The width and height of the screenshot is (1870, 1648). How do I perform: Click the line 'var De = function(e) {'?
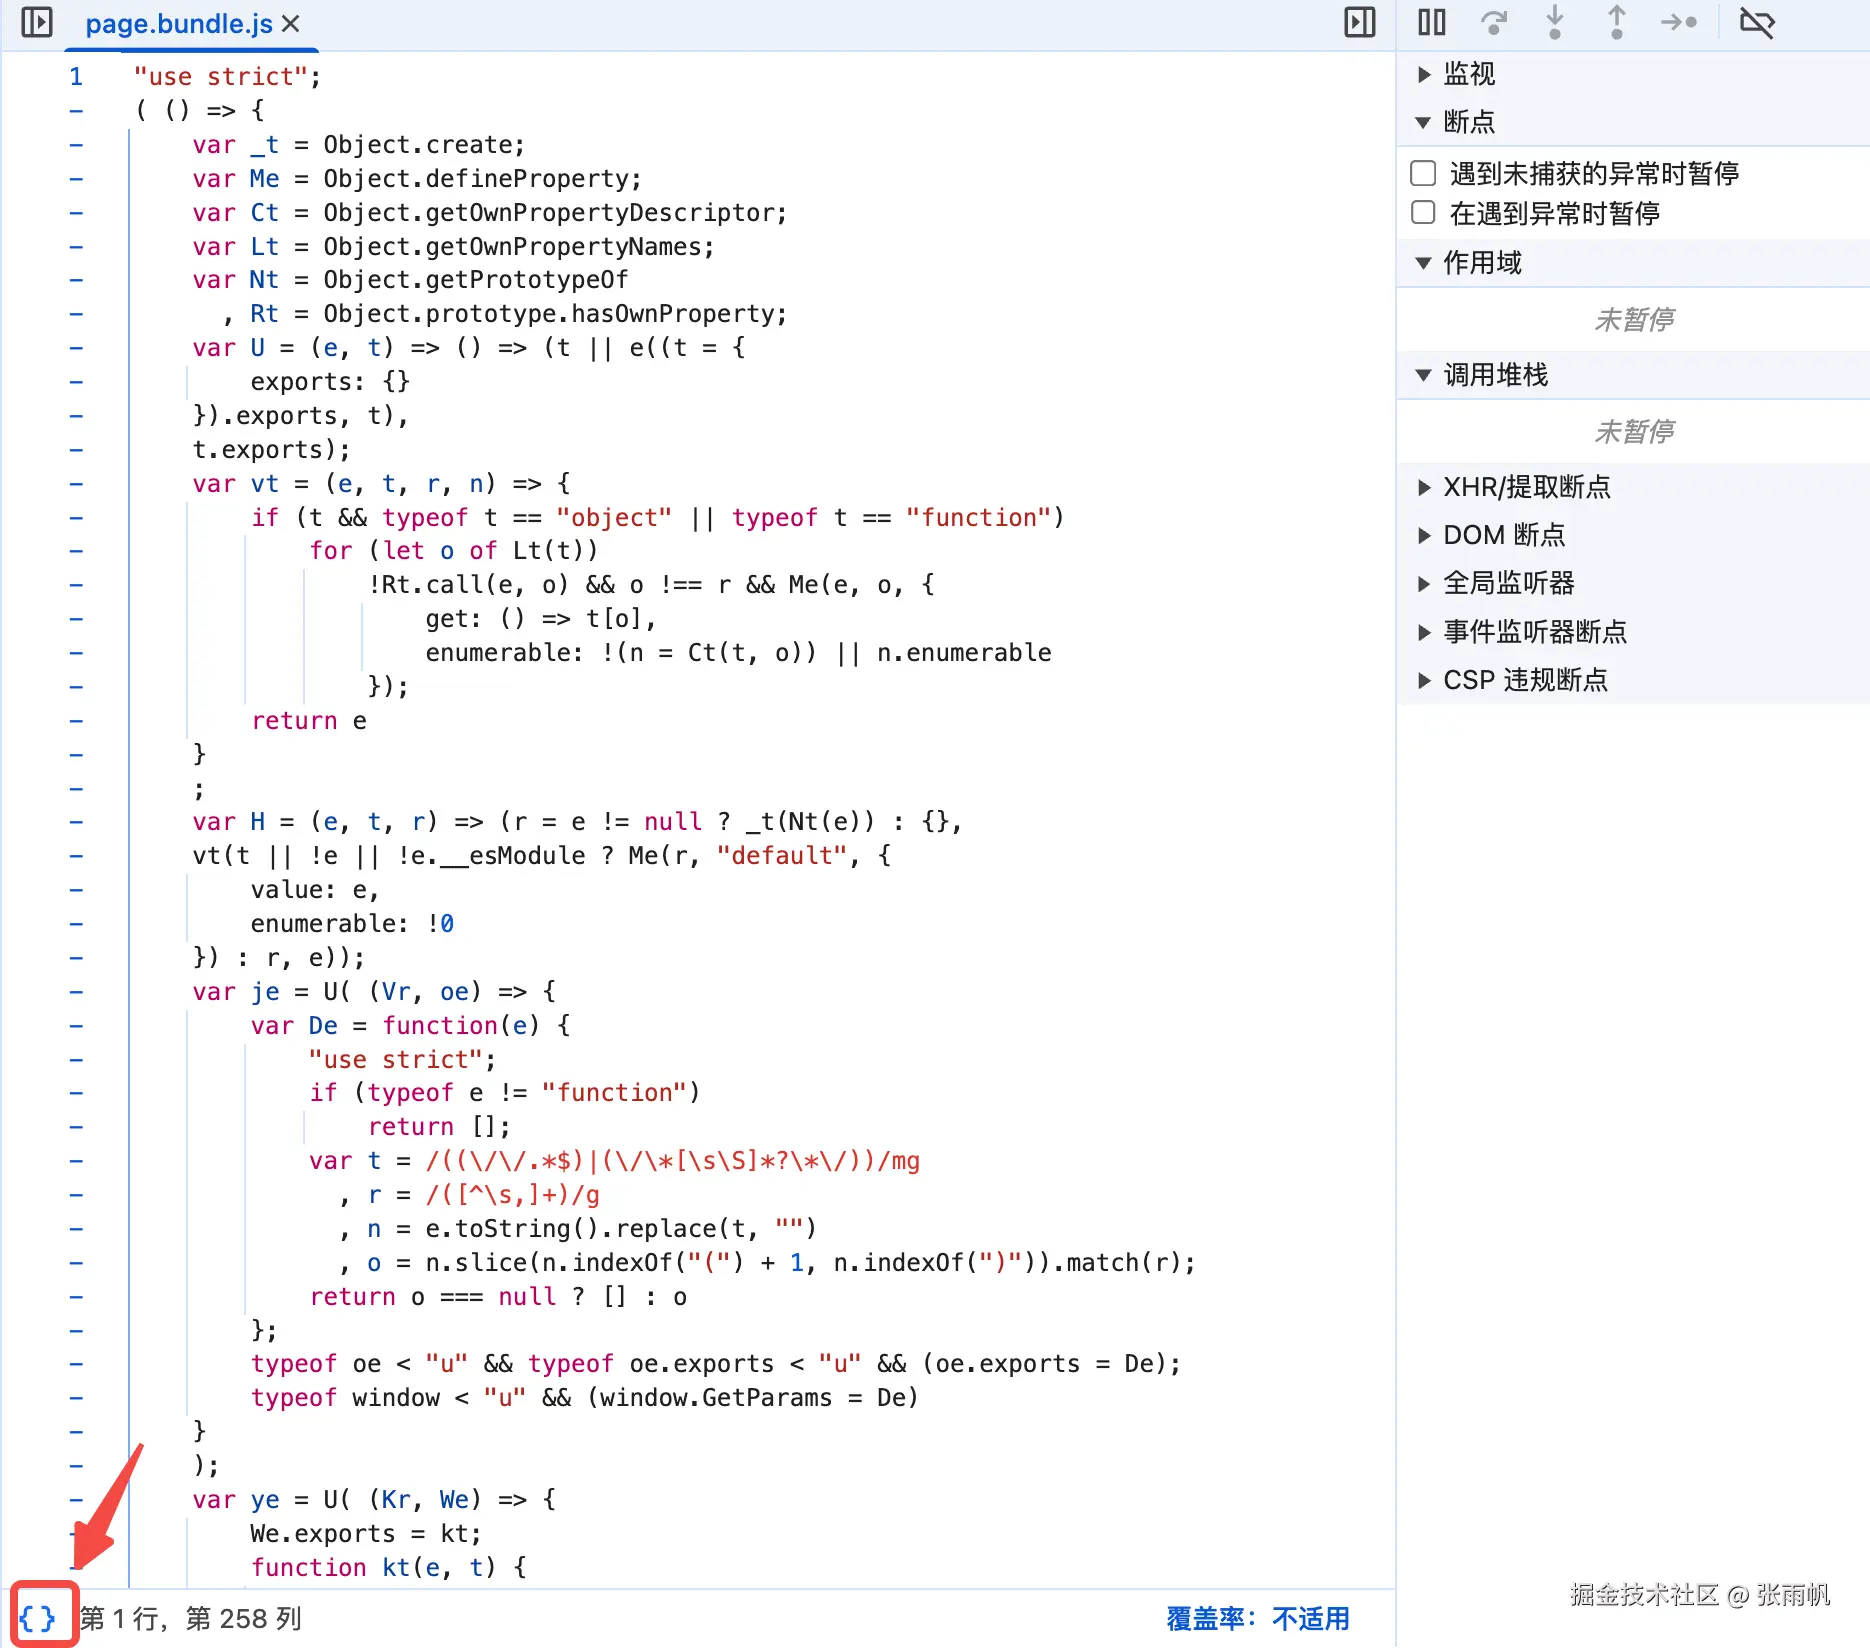point(410,1026)
